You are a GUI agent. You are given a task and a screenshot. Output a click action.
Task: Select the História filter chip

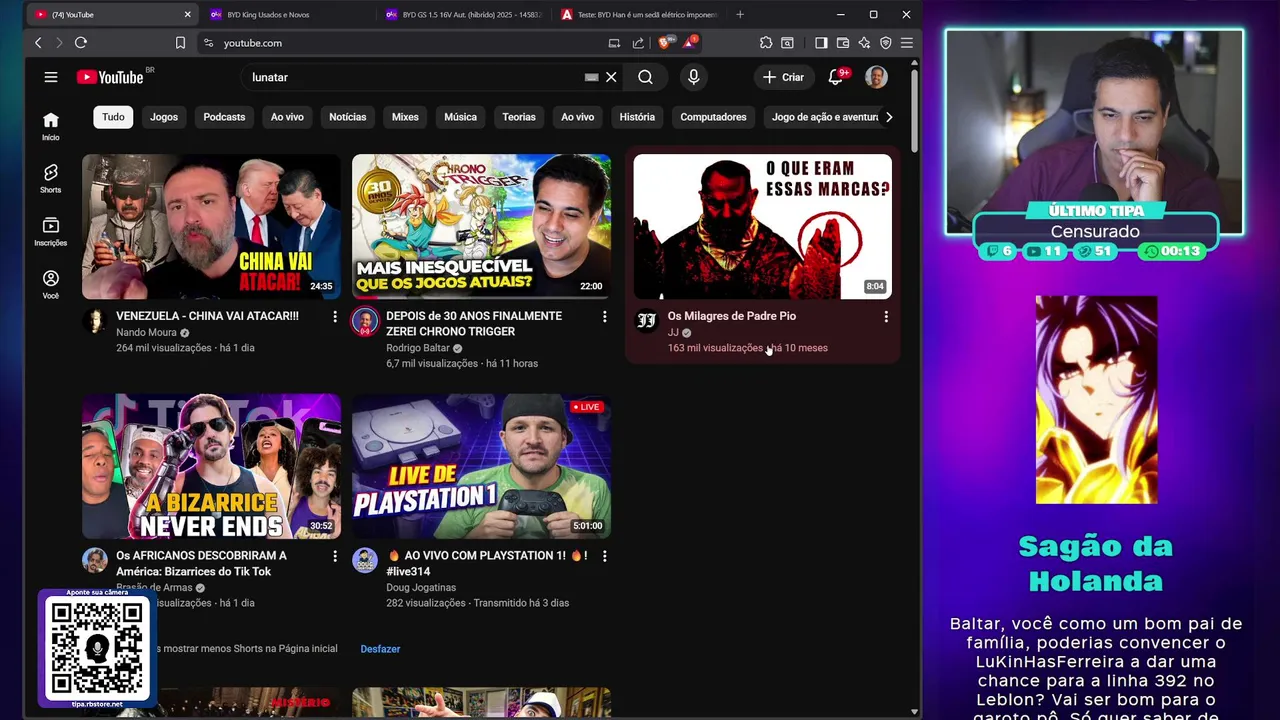click(637, 117)
